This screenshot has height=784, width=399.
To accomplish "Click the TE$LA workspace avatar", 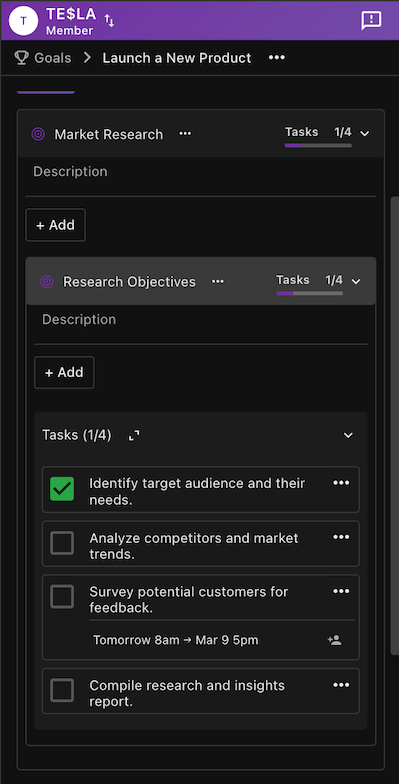I will pos(24,21).
